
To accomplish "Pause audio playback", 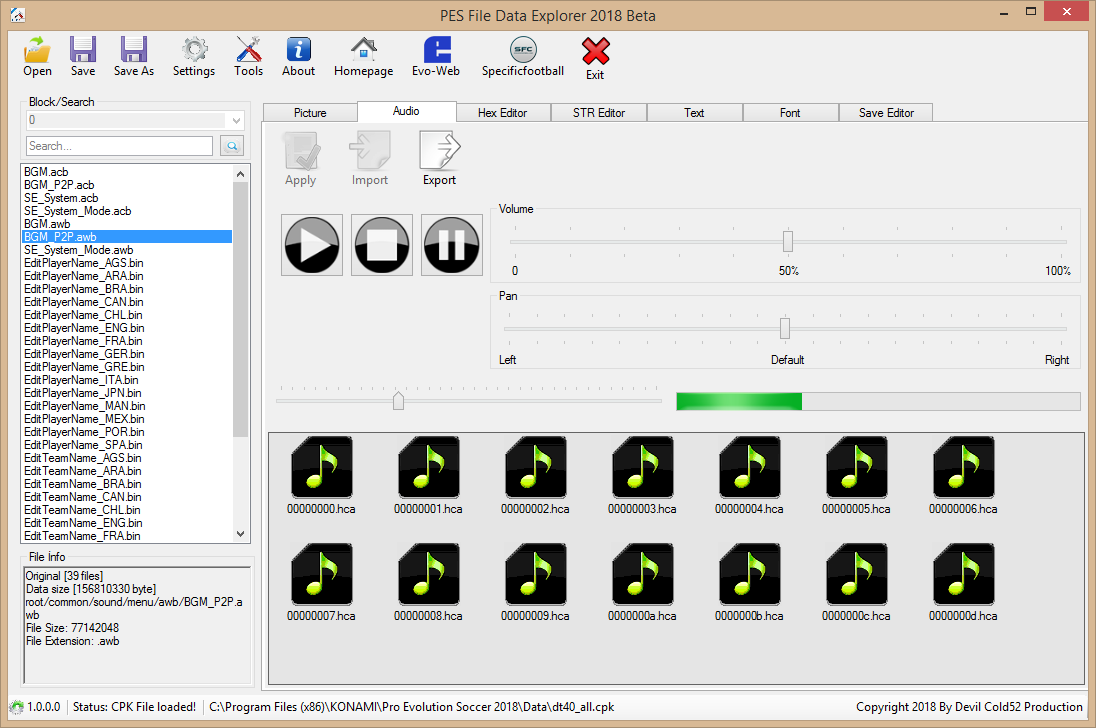I will pos(451,244).
